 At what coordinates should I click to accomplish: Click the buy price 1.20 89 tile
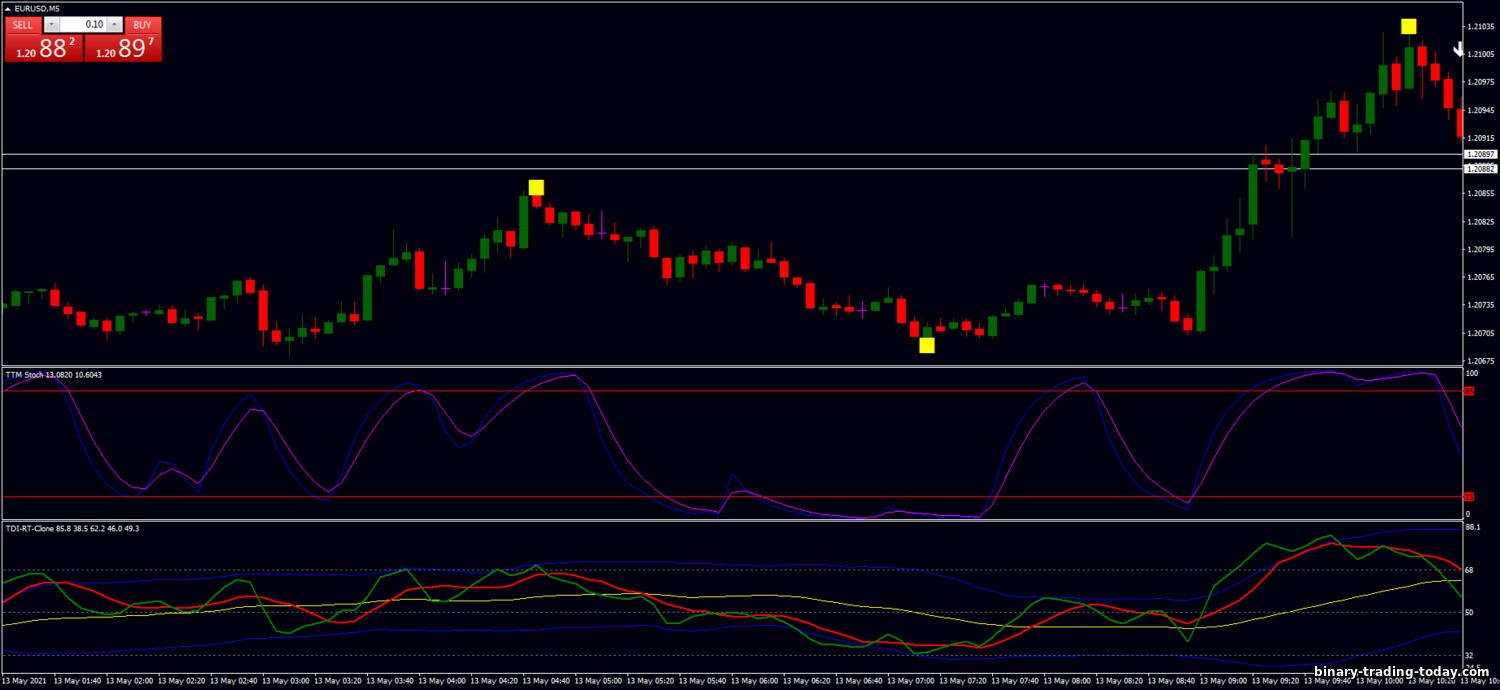pos(123,47)
